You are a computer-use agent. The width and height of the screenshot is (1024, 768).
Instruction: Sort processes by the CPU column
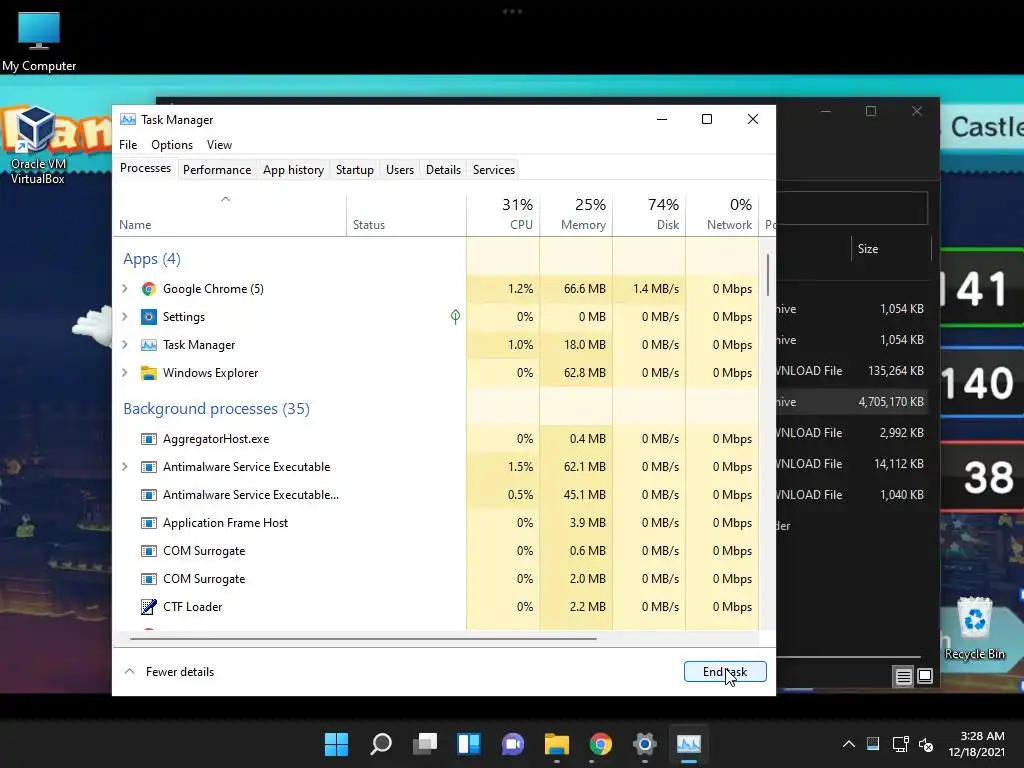click(x=503, y=216)
